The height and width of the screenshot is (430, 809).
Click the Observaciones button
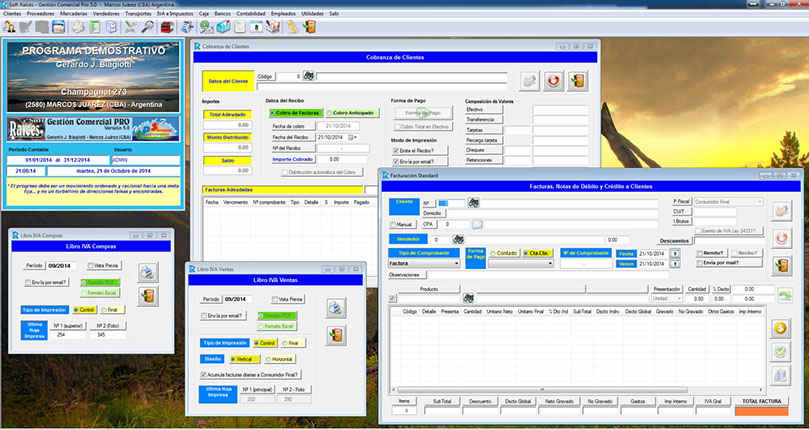[404, 275]
